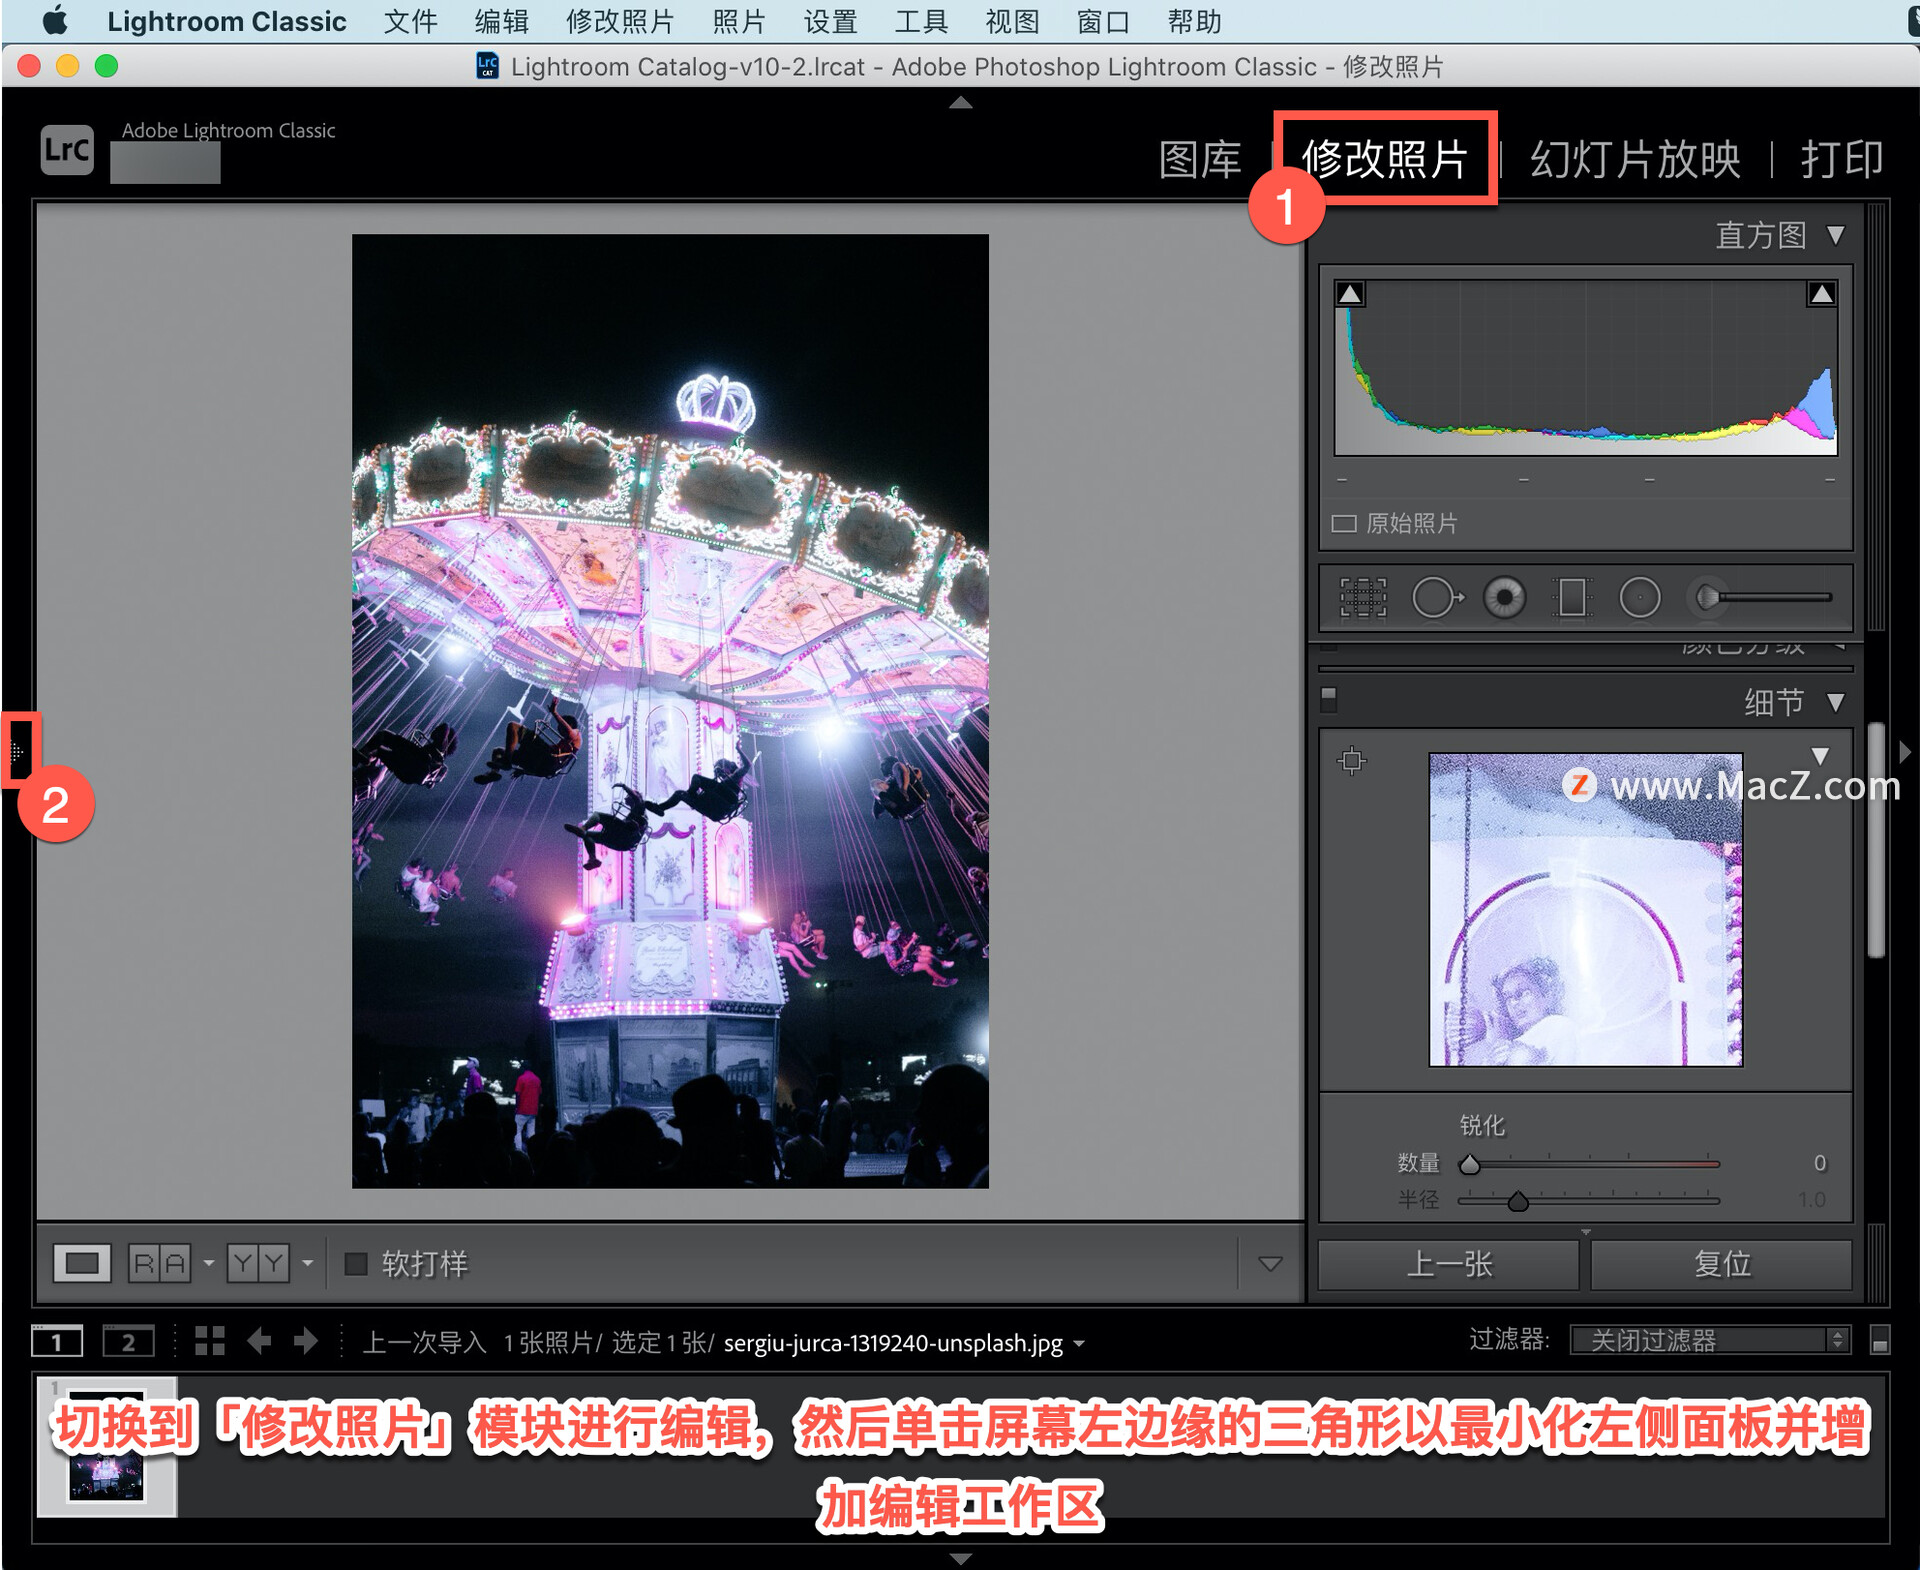Image resolution: width=1920 pixels, height=1570 pixels.
Task: Go back with the left arrow
Action: click(259, 1341)
